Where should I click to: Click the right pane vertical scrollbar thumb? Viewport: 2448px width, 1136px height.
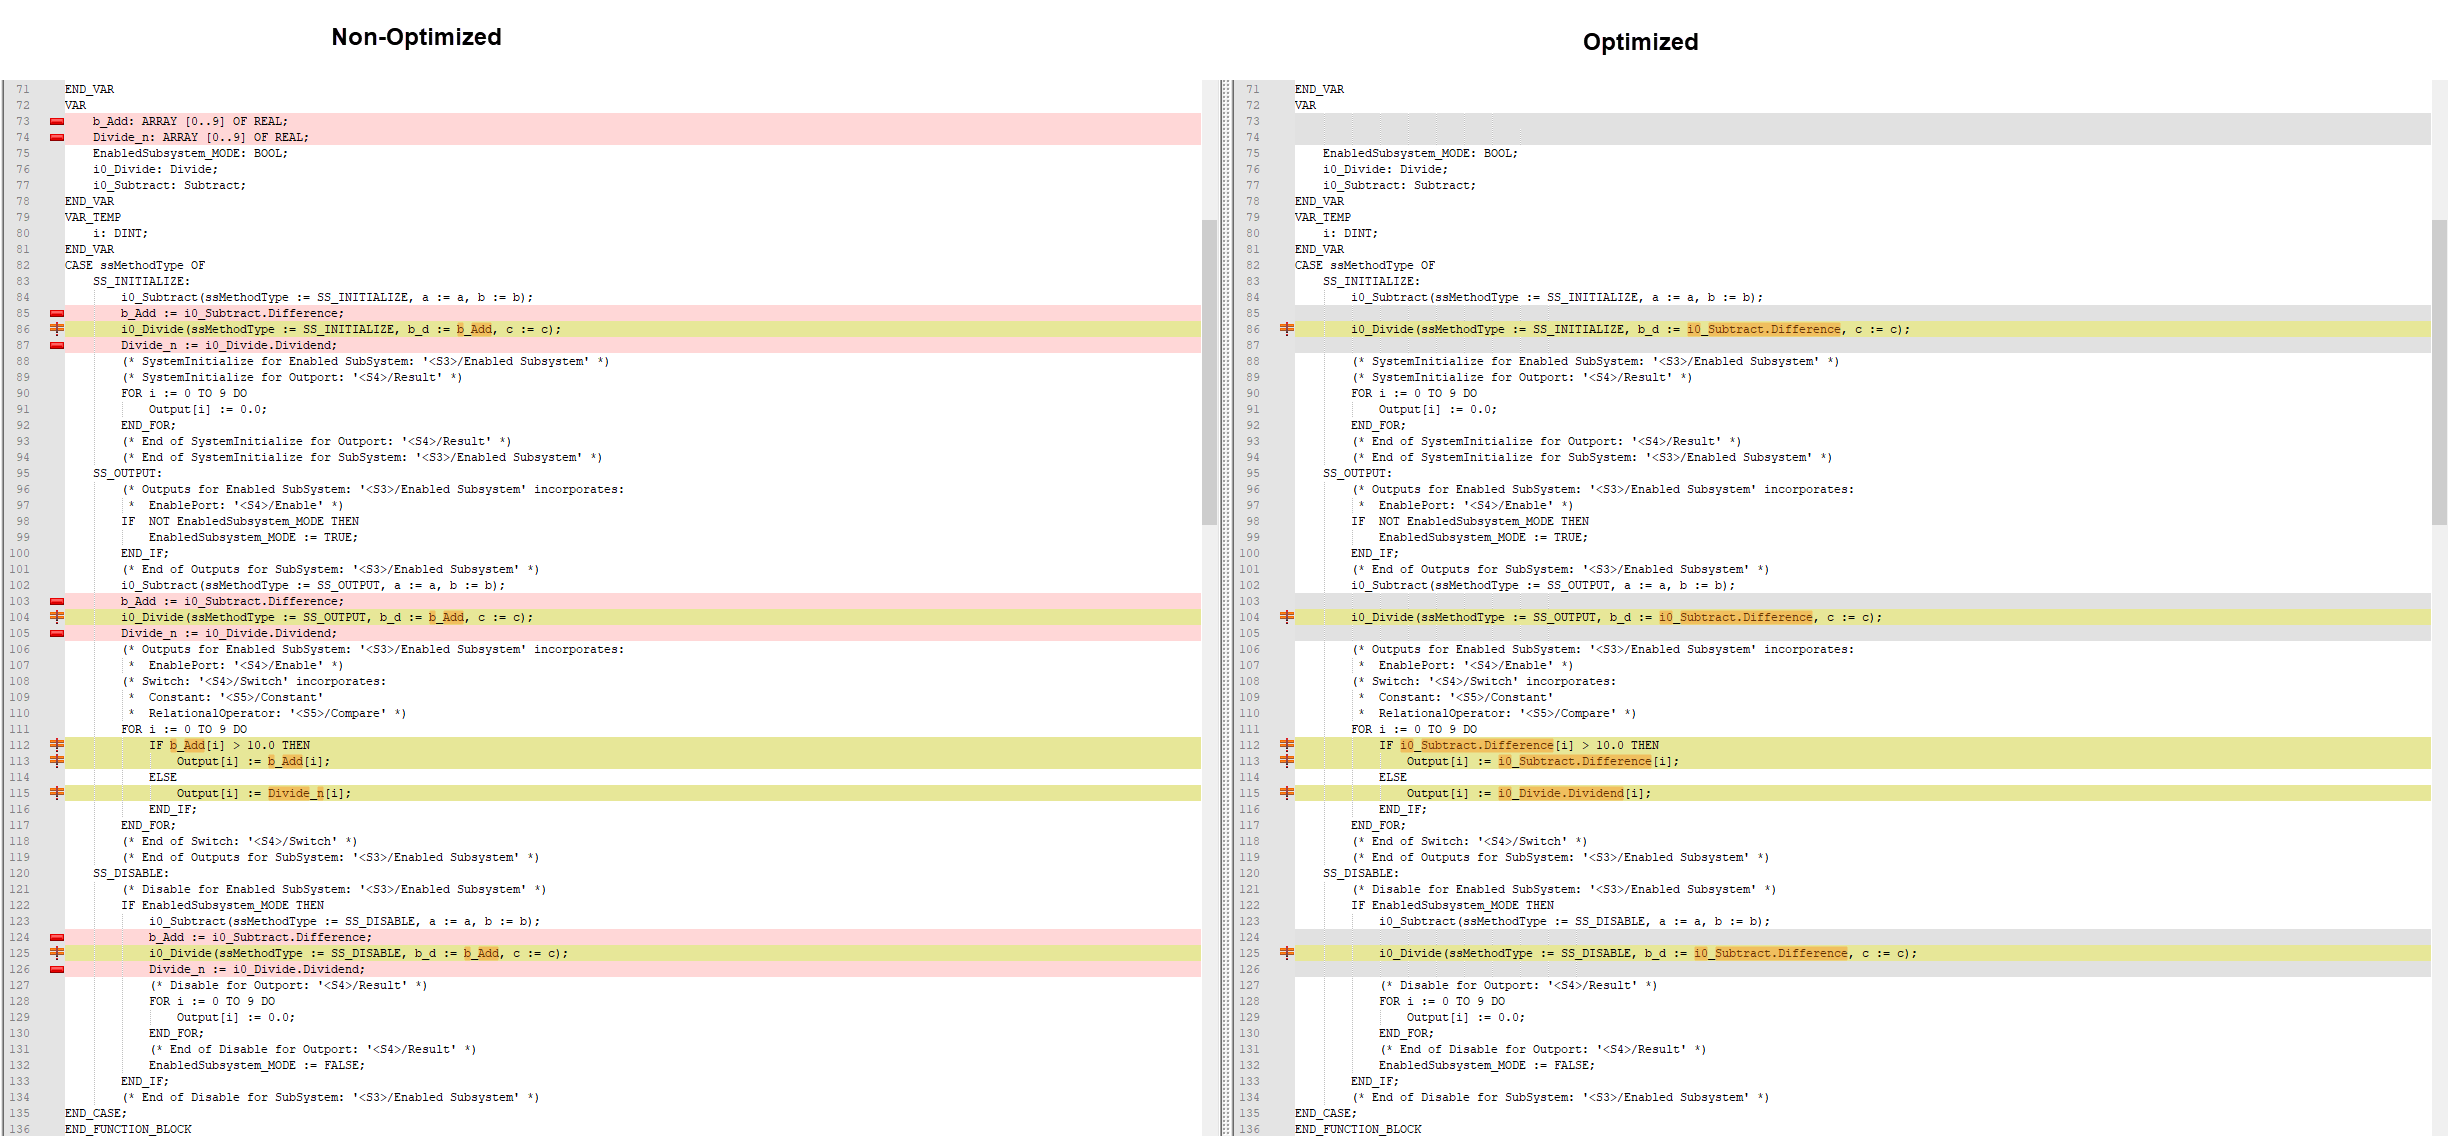pyautogui.click(x=2439, y=370)
